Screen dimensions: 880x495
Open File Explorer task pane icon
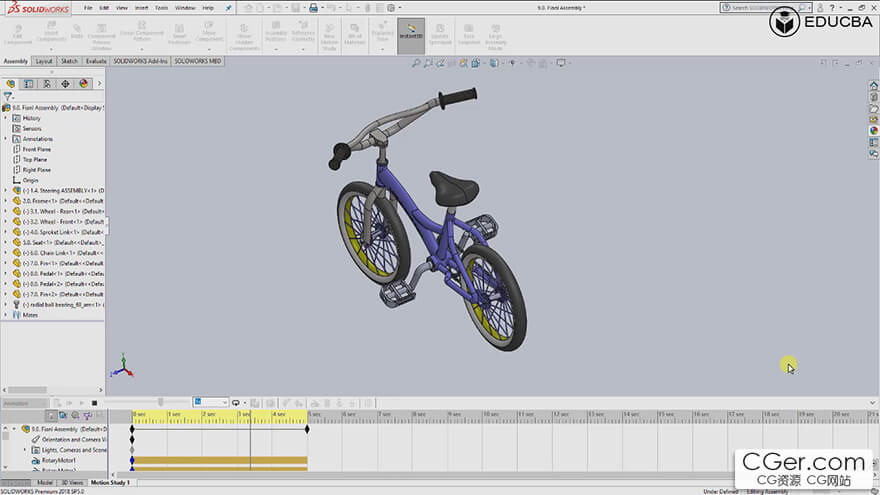coord(874,108)
